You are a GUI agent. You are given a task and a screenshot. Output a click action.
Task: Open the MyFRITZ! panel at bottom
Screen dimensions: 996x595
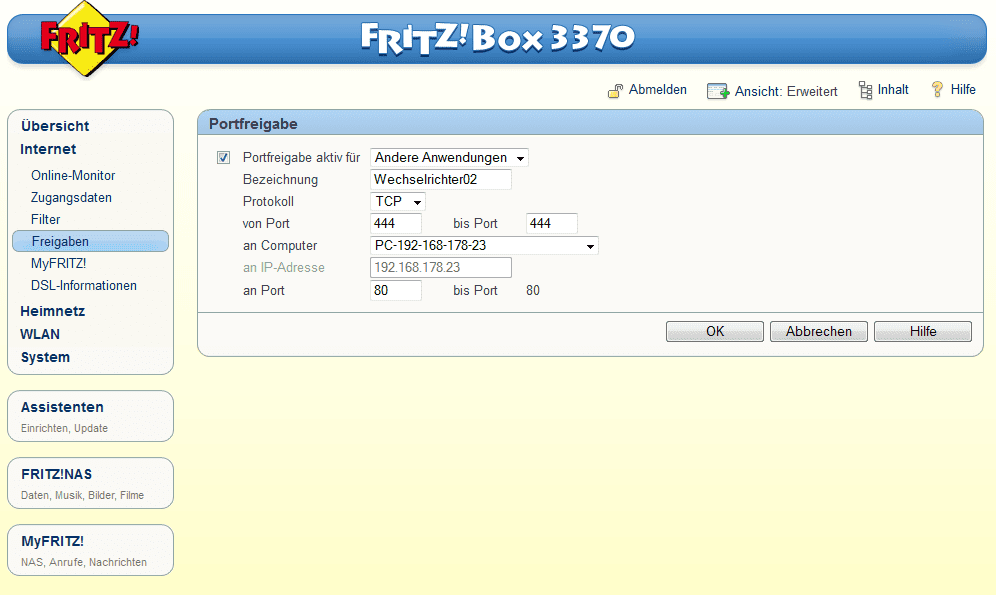tap(90, 550)
